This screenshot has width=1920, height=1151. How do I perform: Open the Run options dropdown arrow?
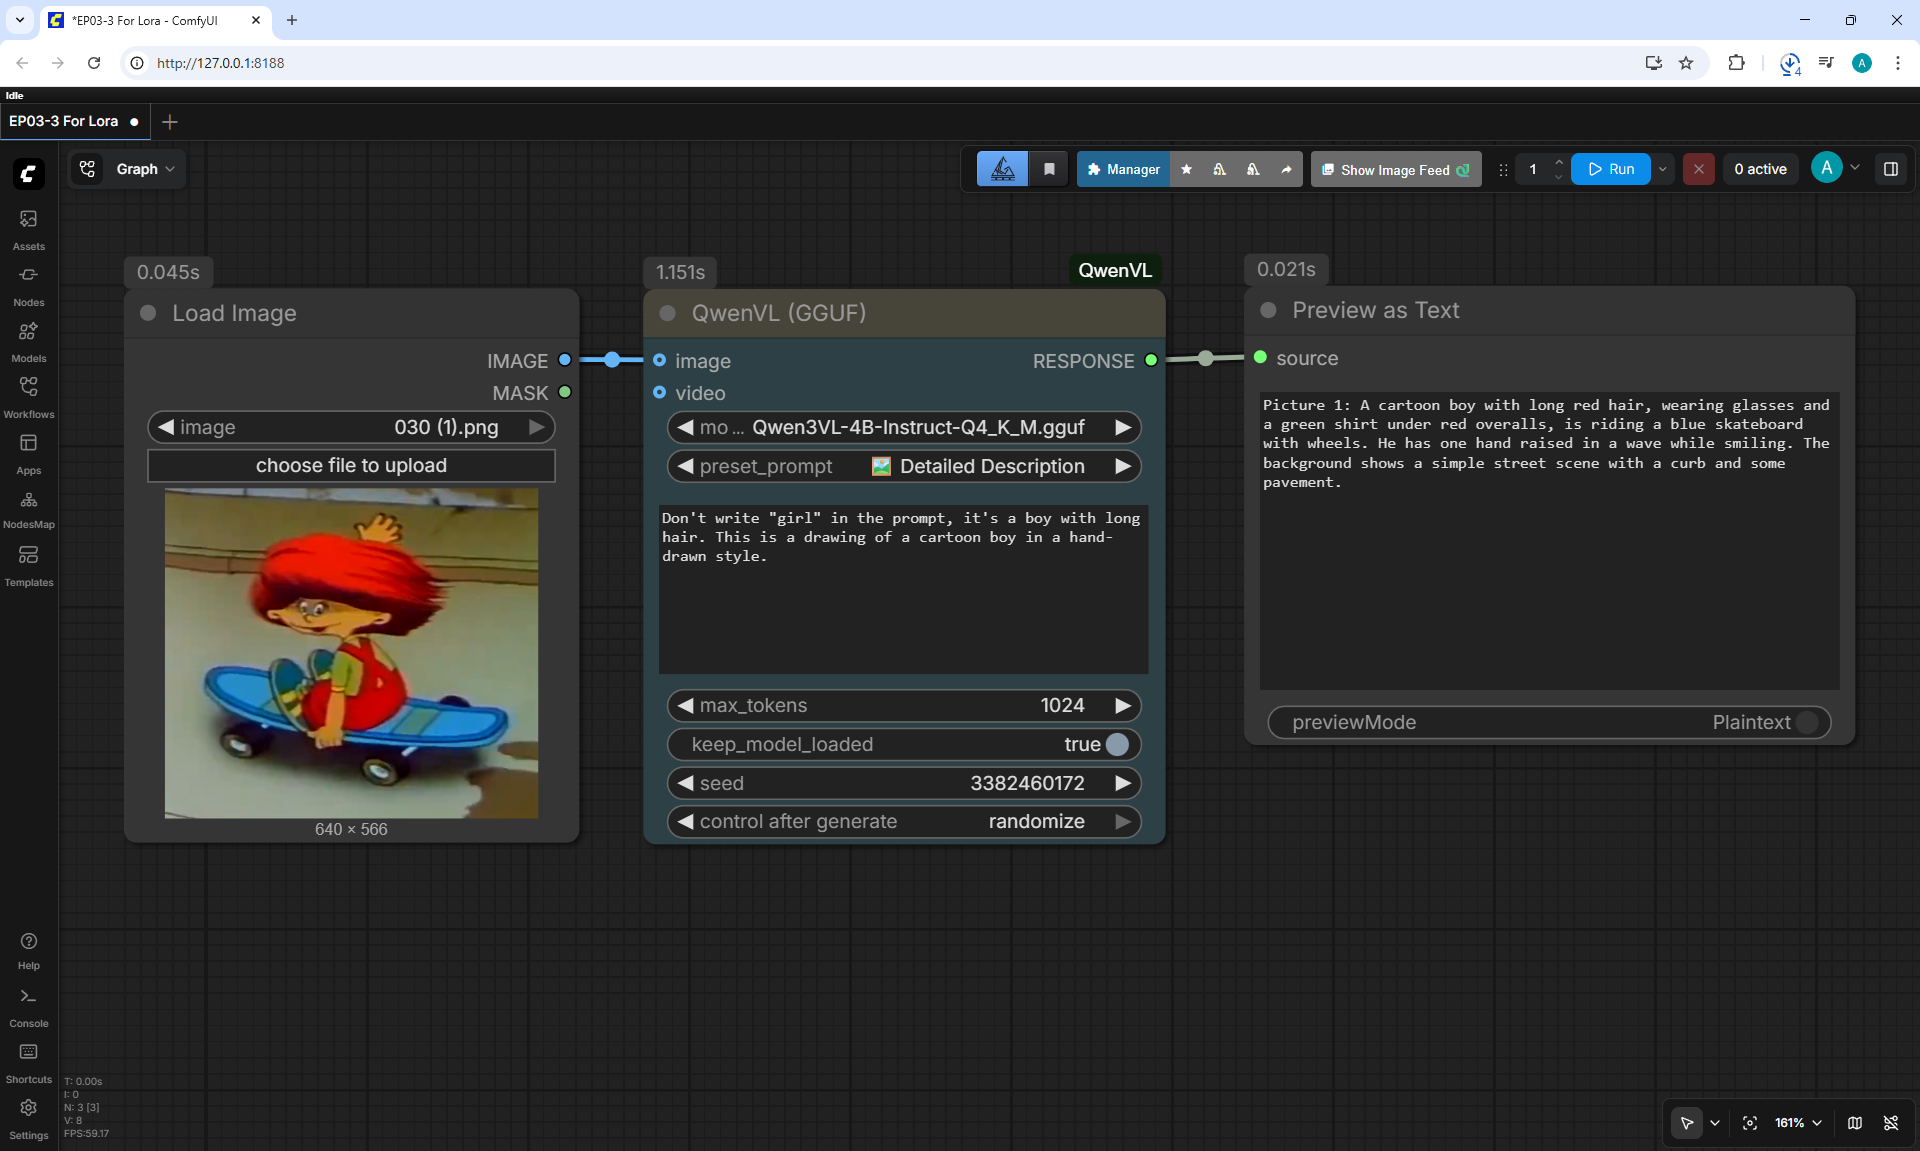pos(1663,169)
